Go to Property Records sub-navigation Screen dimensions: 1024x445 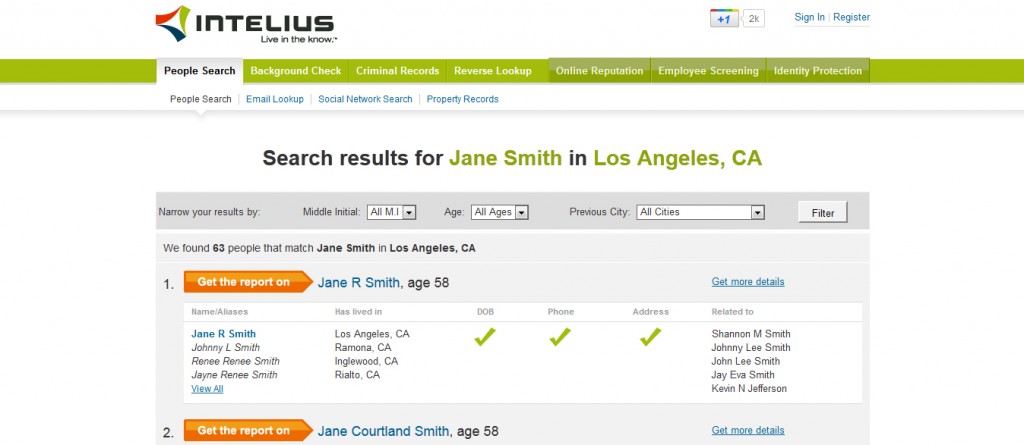pyautogui.click(x=462, y=99)
